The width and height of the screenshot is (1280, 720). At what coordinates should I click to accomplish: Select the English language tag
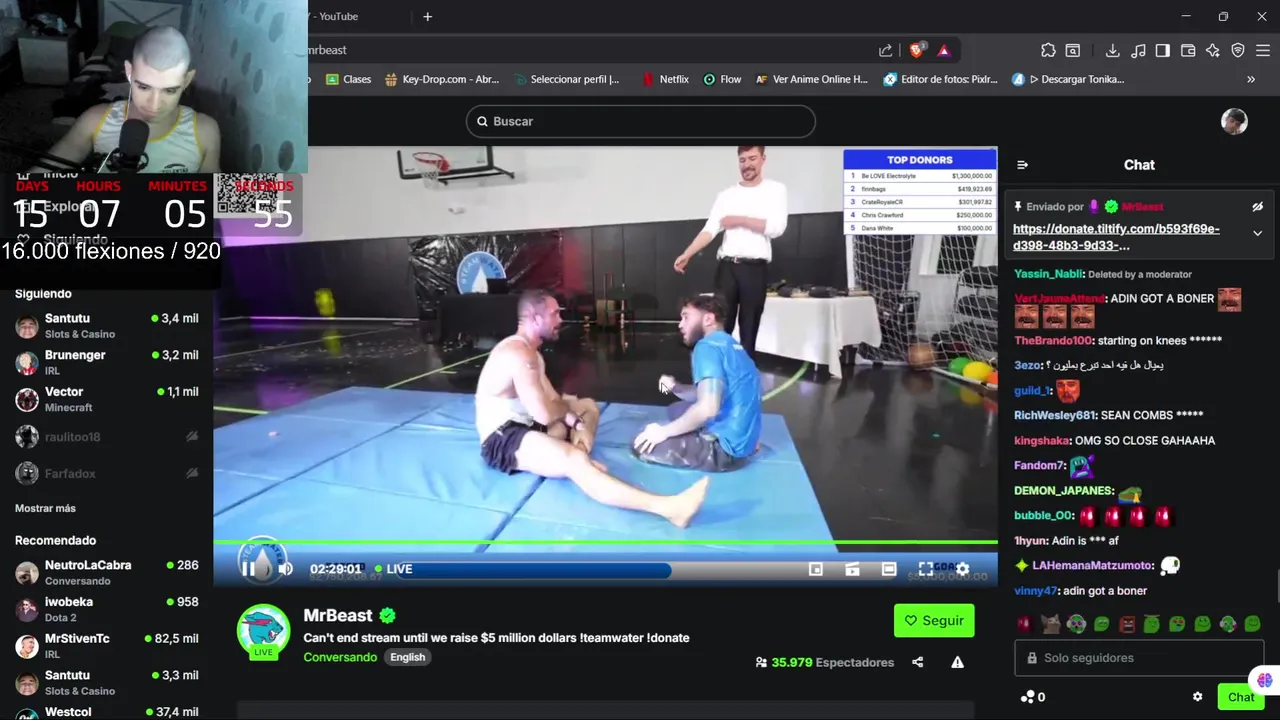click(x=407, y=657)
